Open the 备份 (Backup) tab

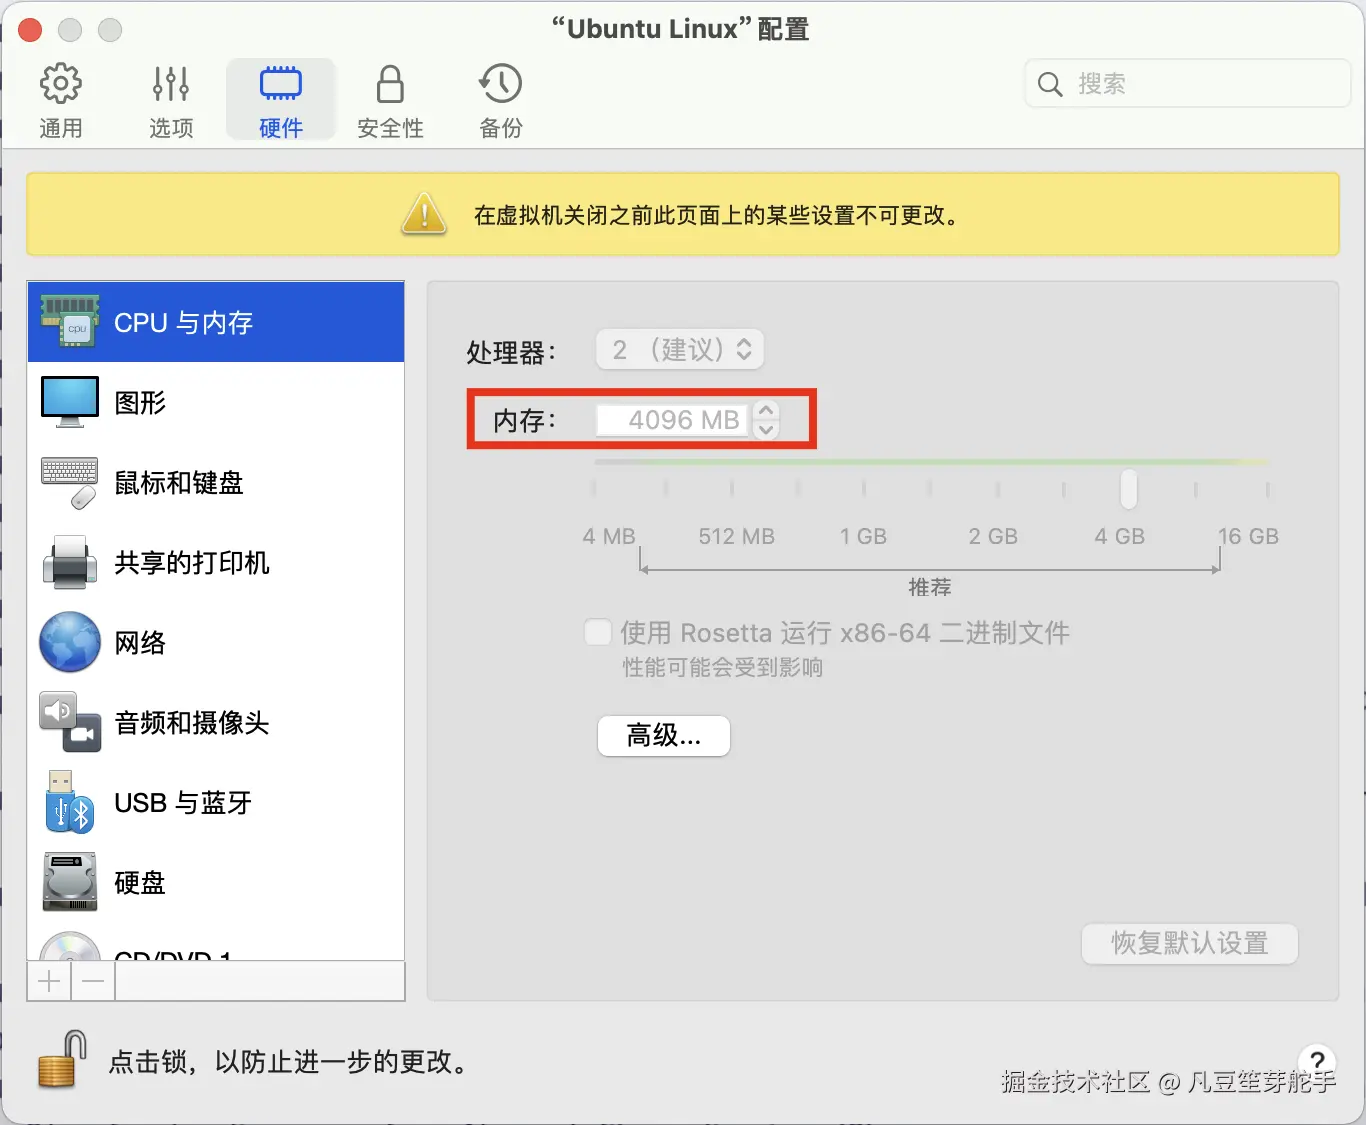[501, 100]
